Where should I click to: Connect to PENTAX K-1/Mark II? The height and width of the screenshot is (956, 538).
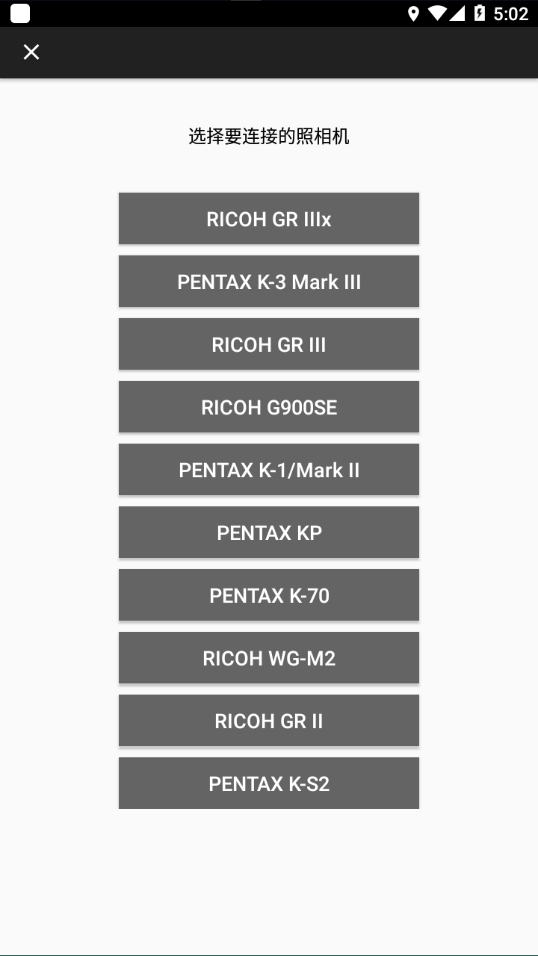(x=269, y=470)
